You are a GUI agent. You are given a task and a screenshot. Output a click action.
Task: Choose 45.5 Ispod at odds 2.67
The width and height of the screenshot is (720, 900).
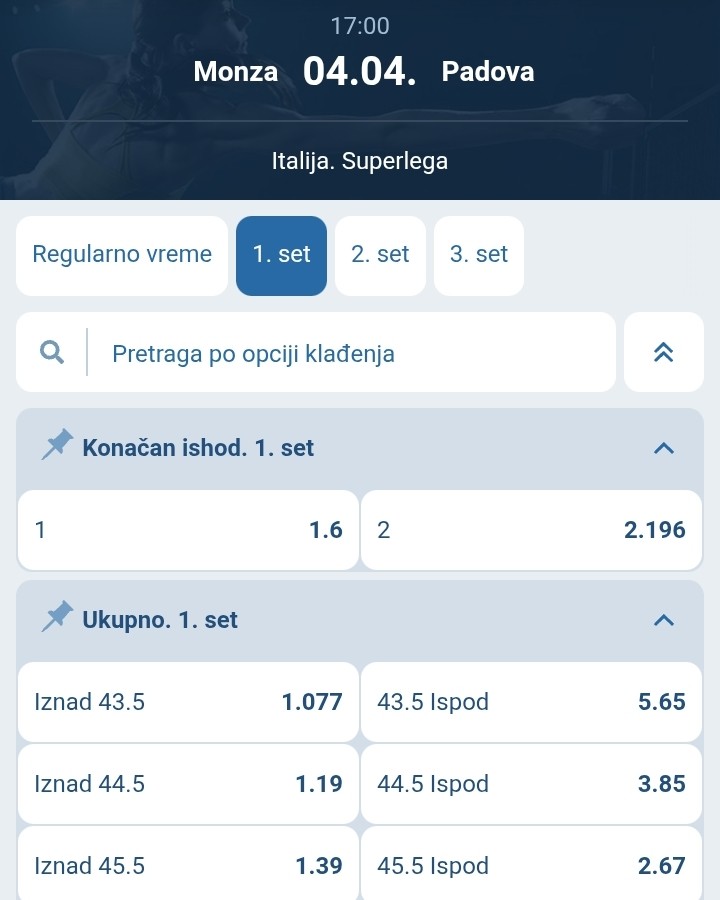coord(531,864)
